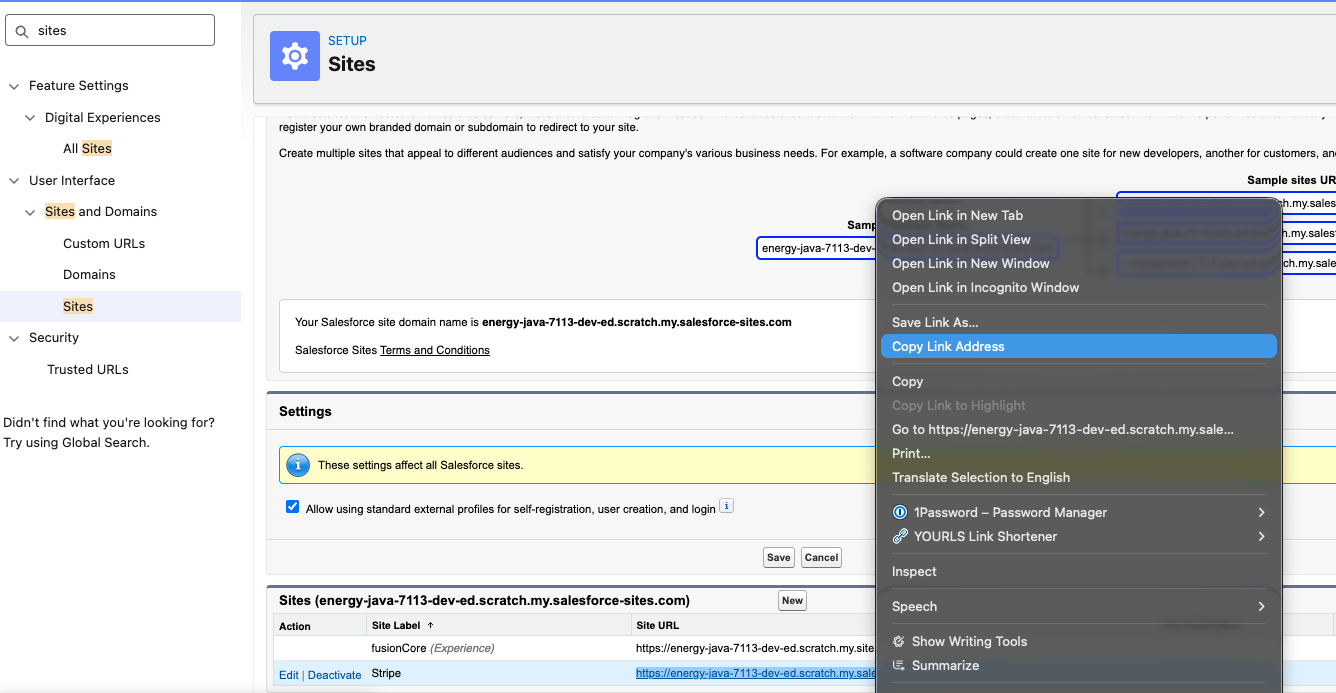
Task: Click the blue info icon in settings notice
Action: (x=298, y=465)
